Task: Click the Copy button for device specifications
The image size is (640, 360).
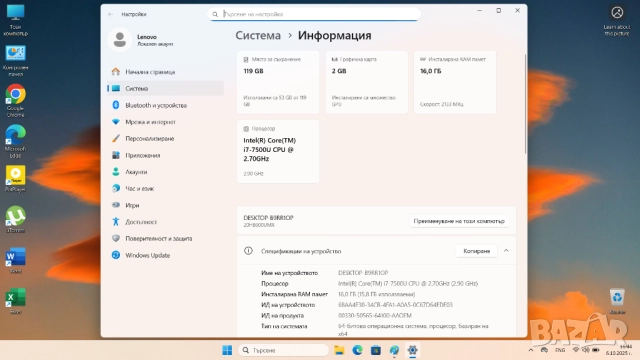Action: pos(476,251)
